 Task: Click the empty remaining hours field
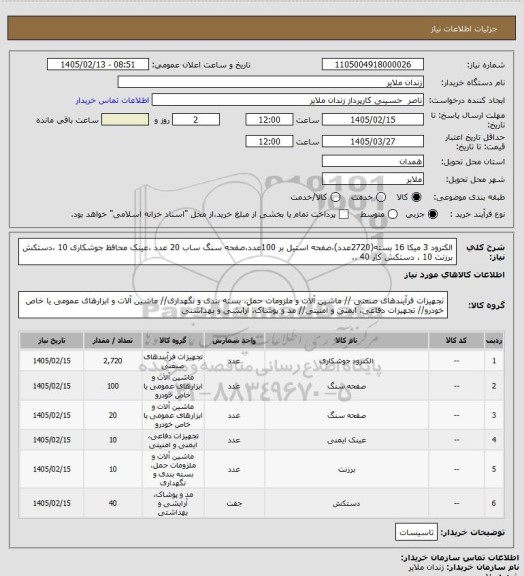pos(125,120)
